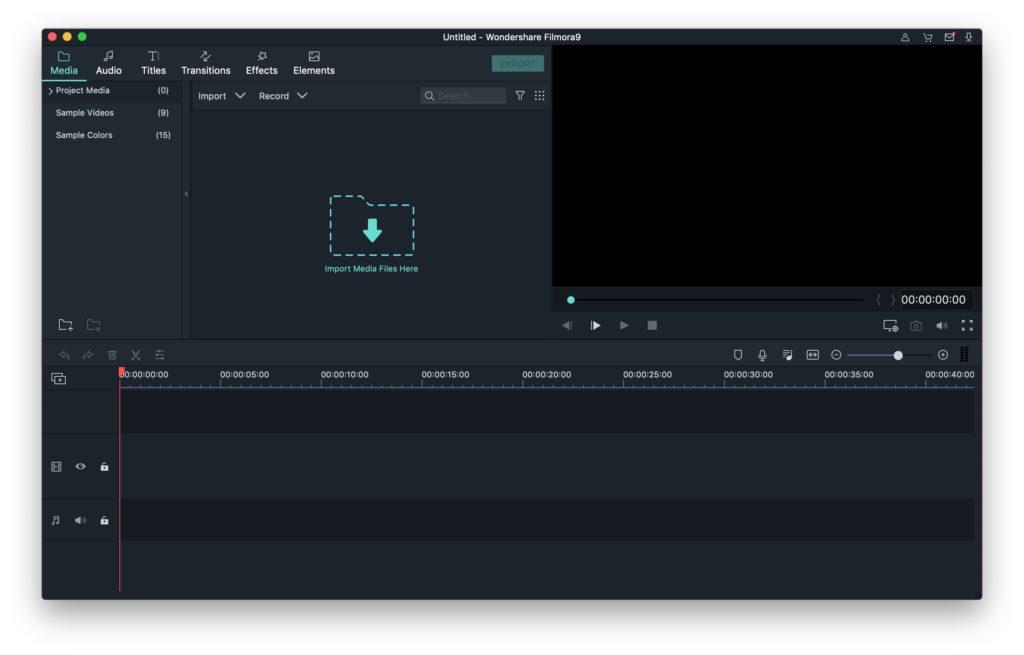Open the Effects tab
Screen dimensions: 1024x655
(262, 63)
